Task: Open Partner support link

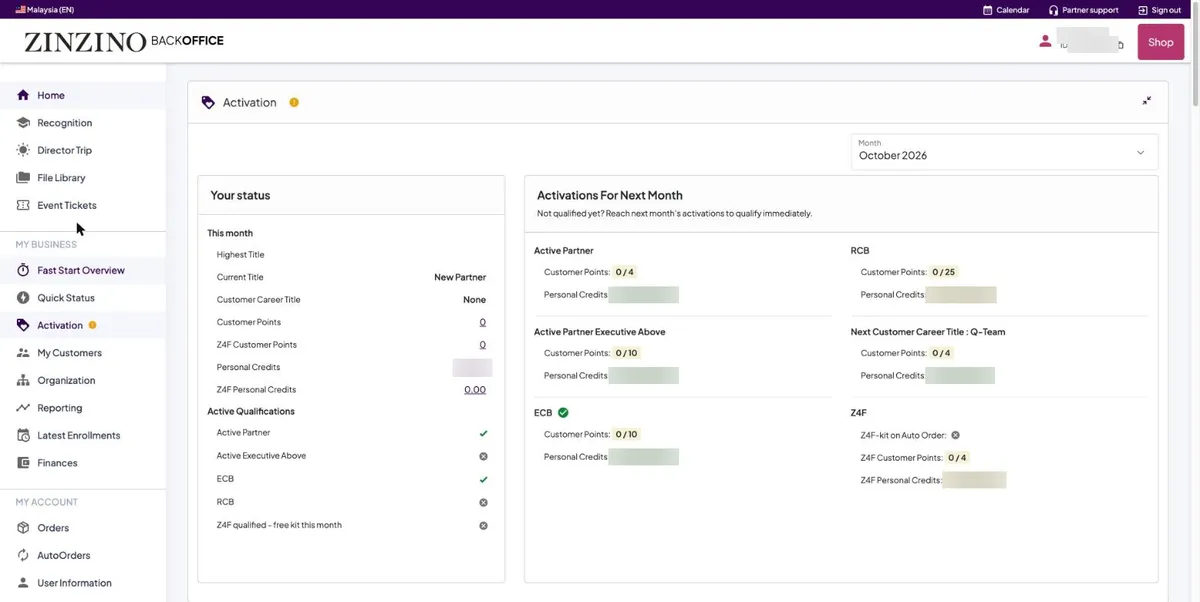Action: [x=1083, y=10]
